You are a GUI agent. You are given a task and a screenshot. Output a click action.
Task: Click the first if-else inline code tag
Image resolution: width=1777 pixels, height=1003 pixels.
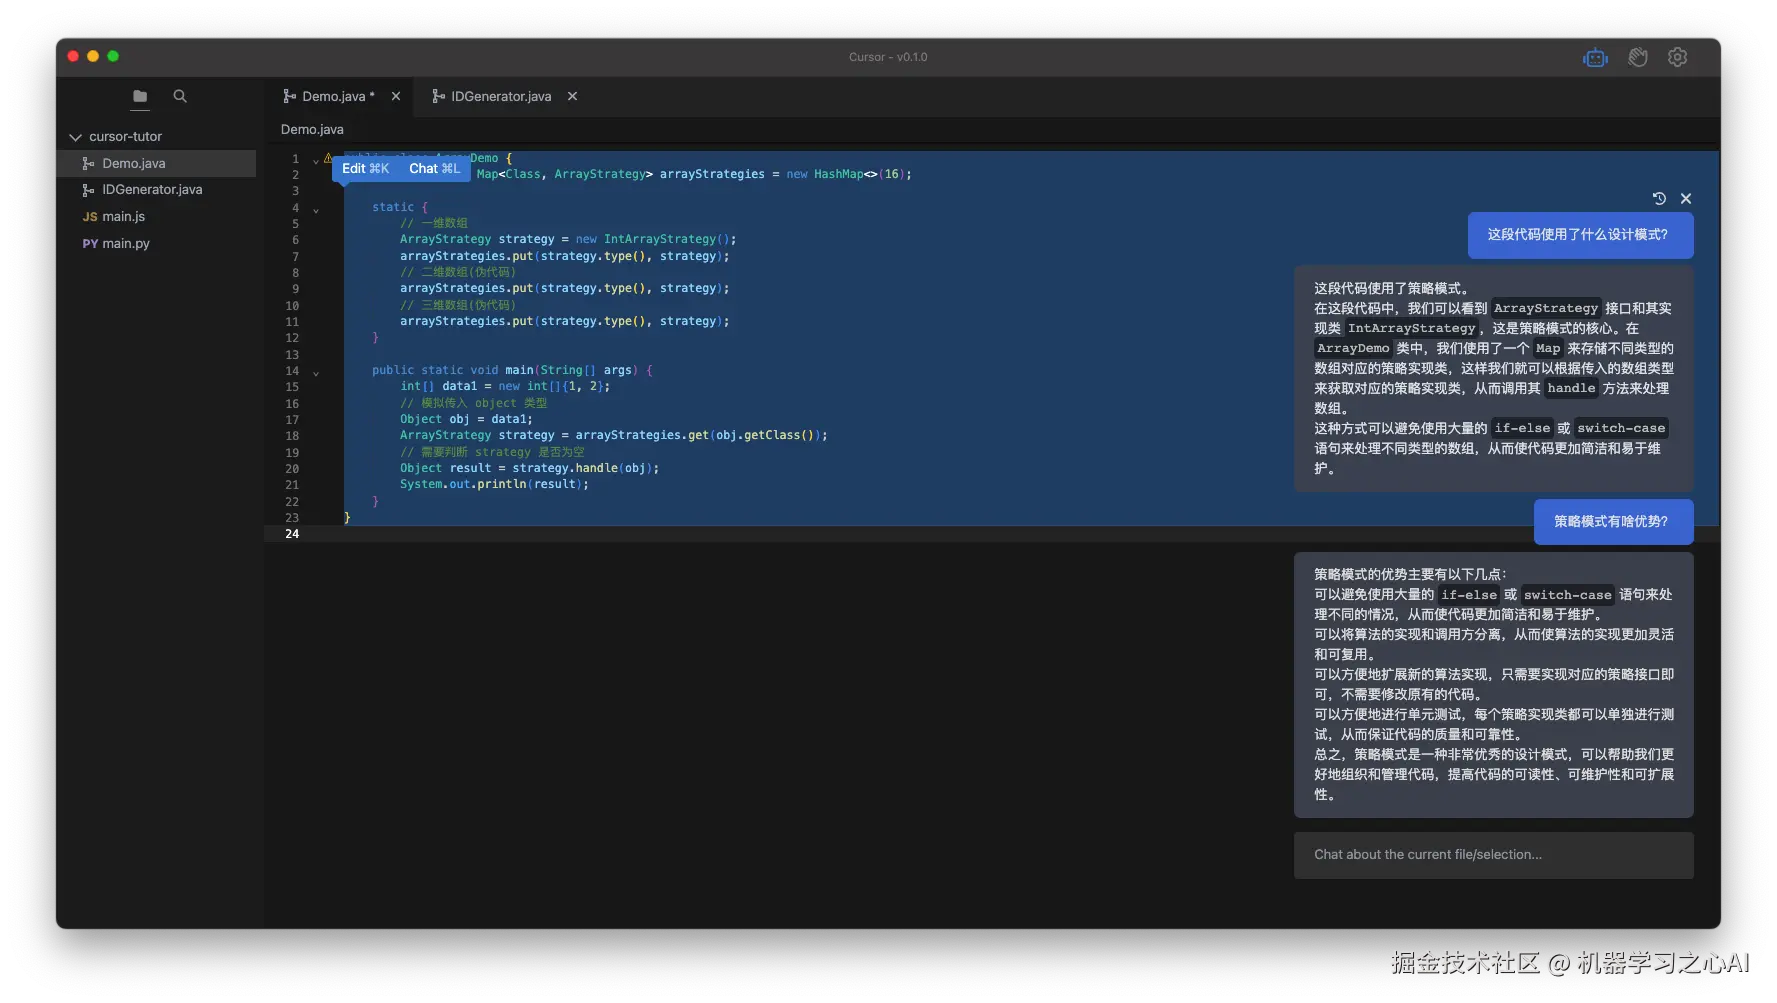pos(1522,429)
